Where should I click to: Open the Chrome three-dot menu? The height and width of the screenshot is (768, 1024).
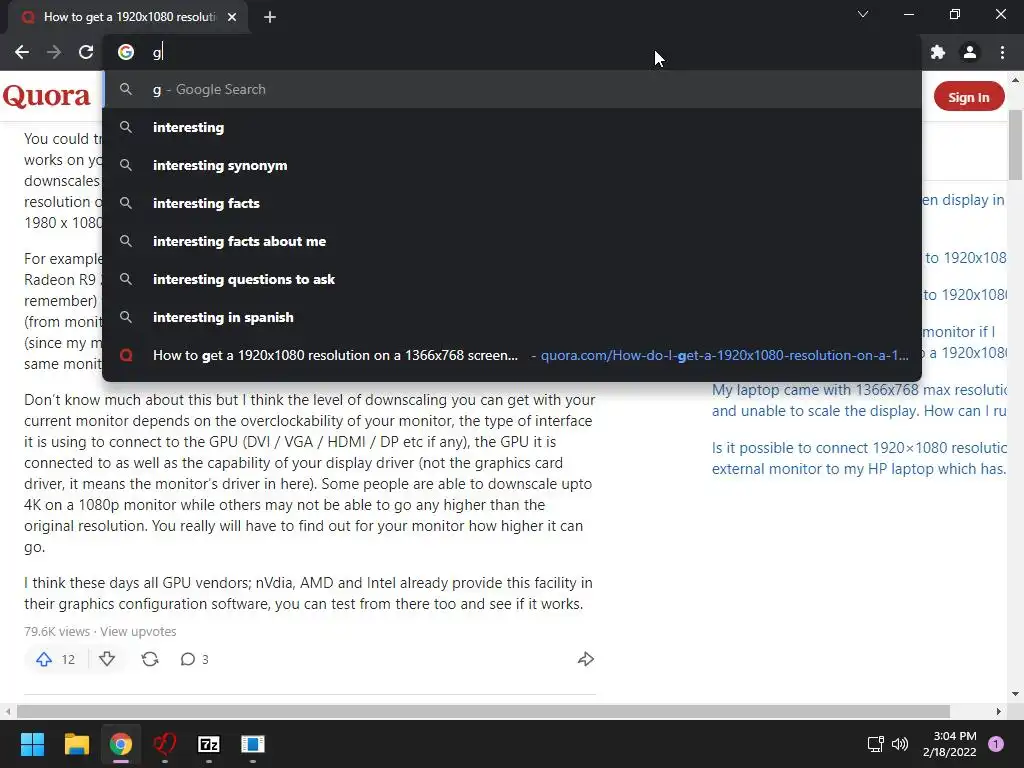pos(1002,52)
